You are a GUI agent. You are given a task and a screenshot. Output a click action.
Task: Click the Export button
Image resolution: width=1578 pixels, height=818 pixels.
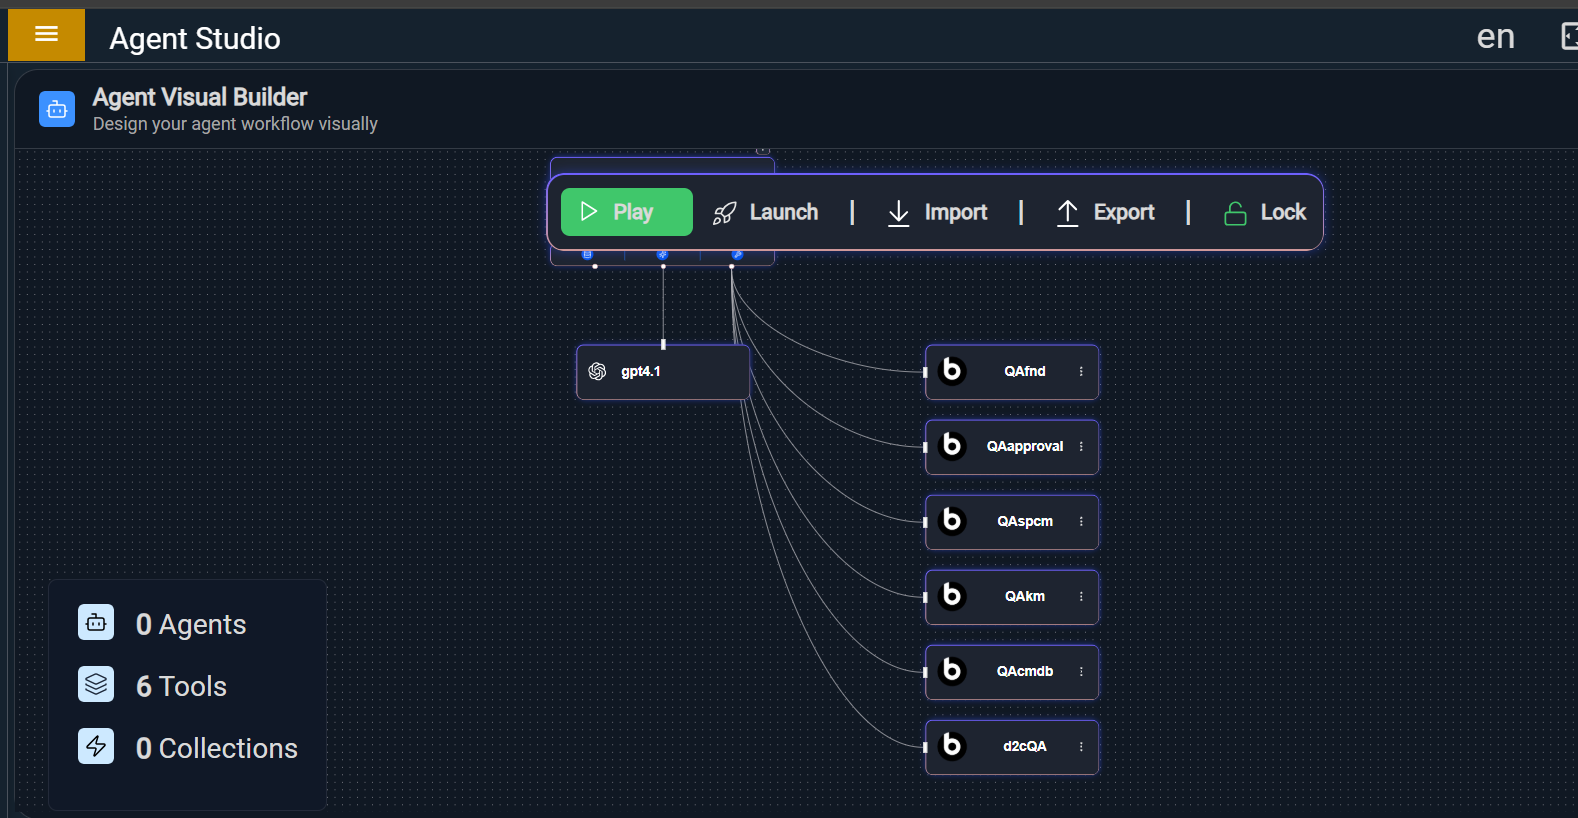coord(1105,212)
